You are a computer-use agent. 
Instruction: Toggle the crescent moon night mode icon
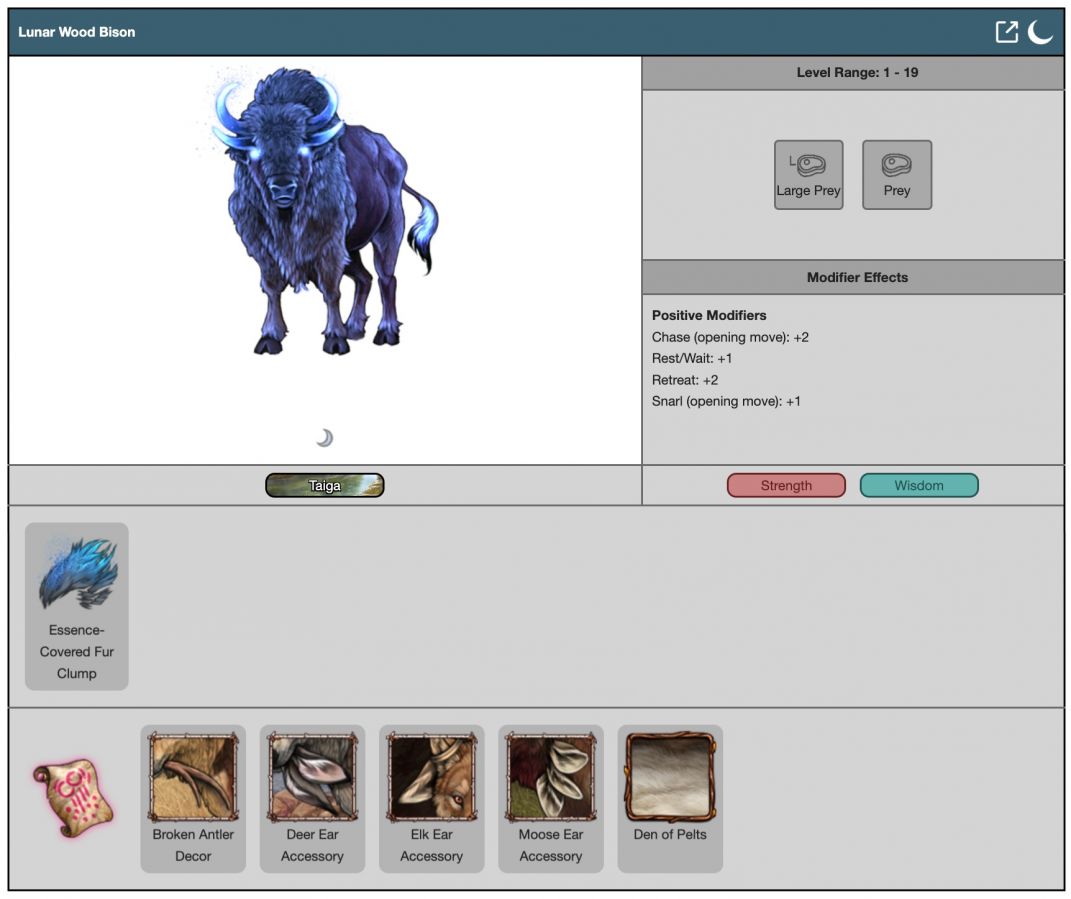tap(1040, 32)
